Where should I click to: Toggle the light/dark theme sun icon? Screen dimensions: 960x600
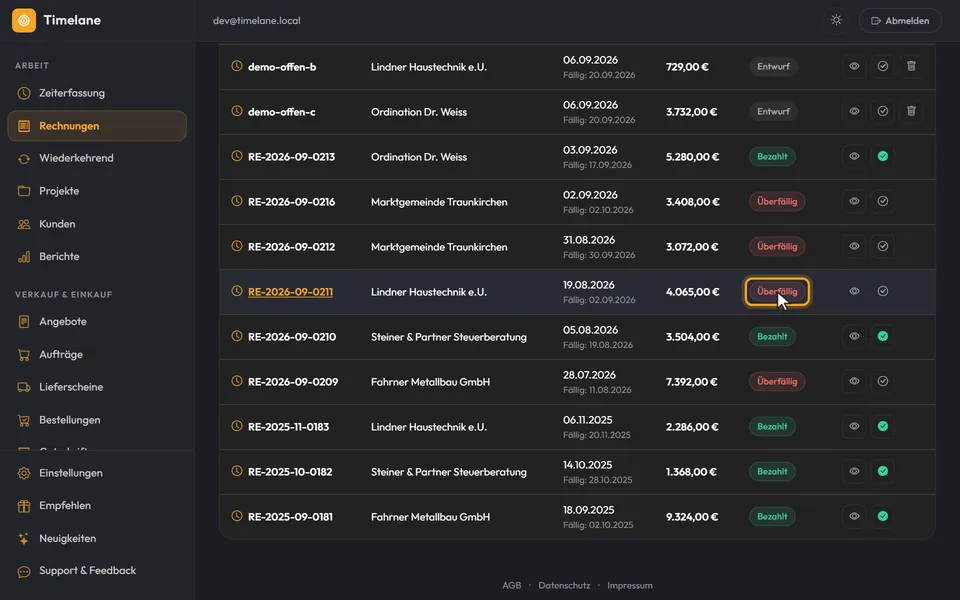[x=836, y=20]
